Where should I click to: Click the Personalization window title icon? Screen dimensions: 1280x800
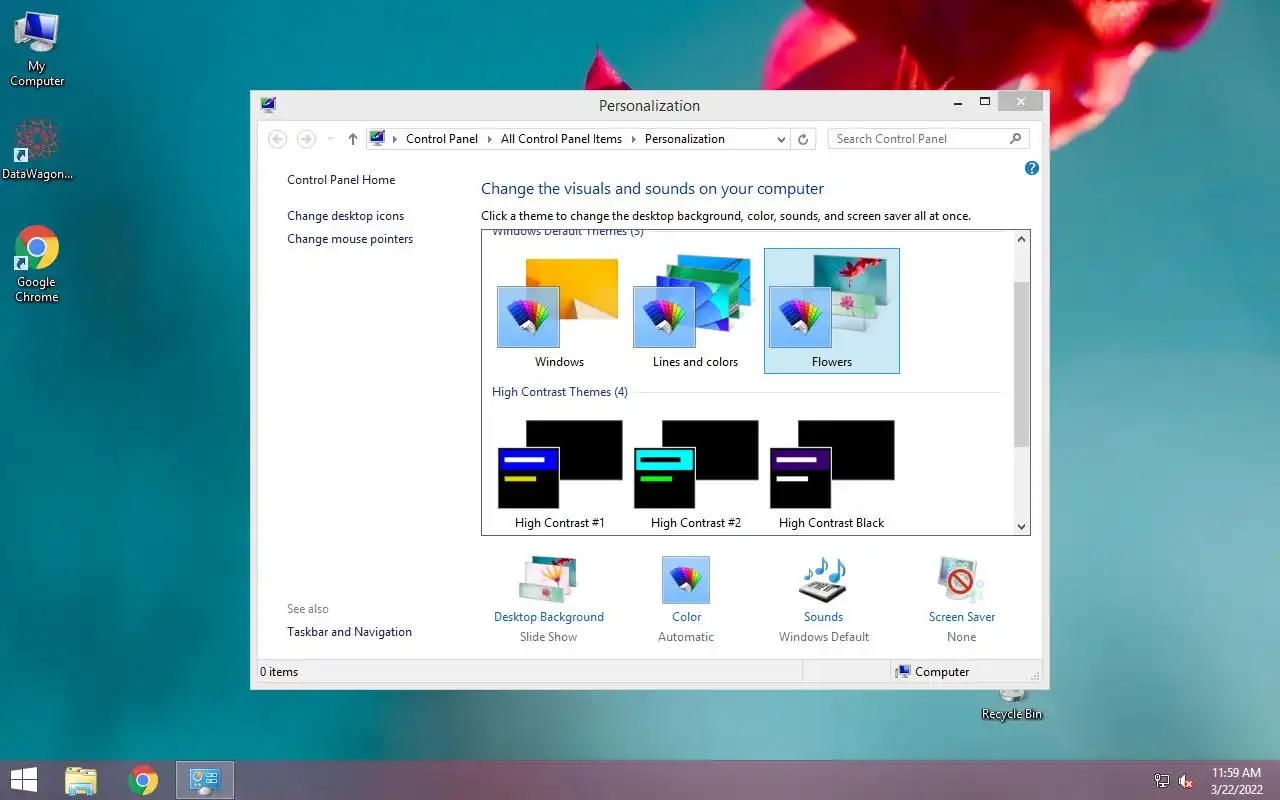point(268,105)
